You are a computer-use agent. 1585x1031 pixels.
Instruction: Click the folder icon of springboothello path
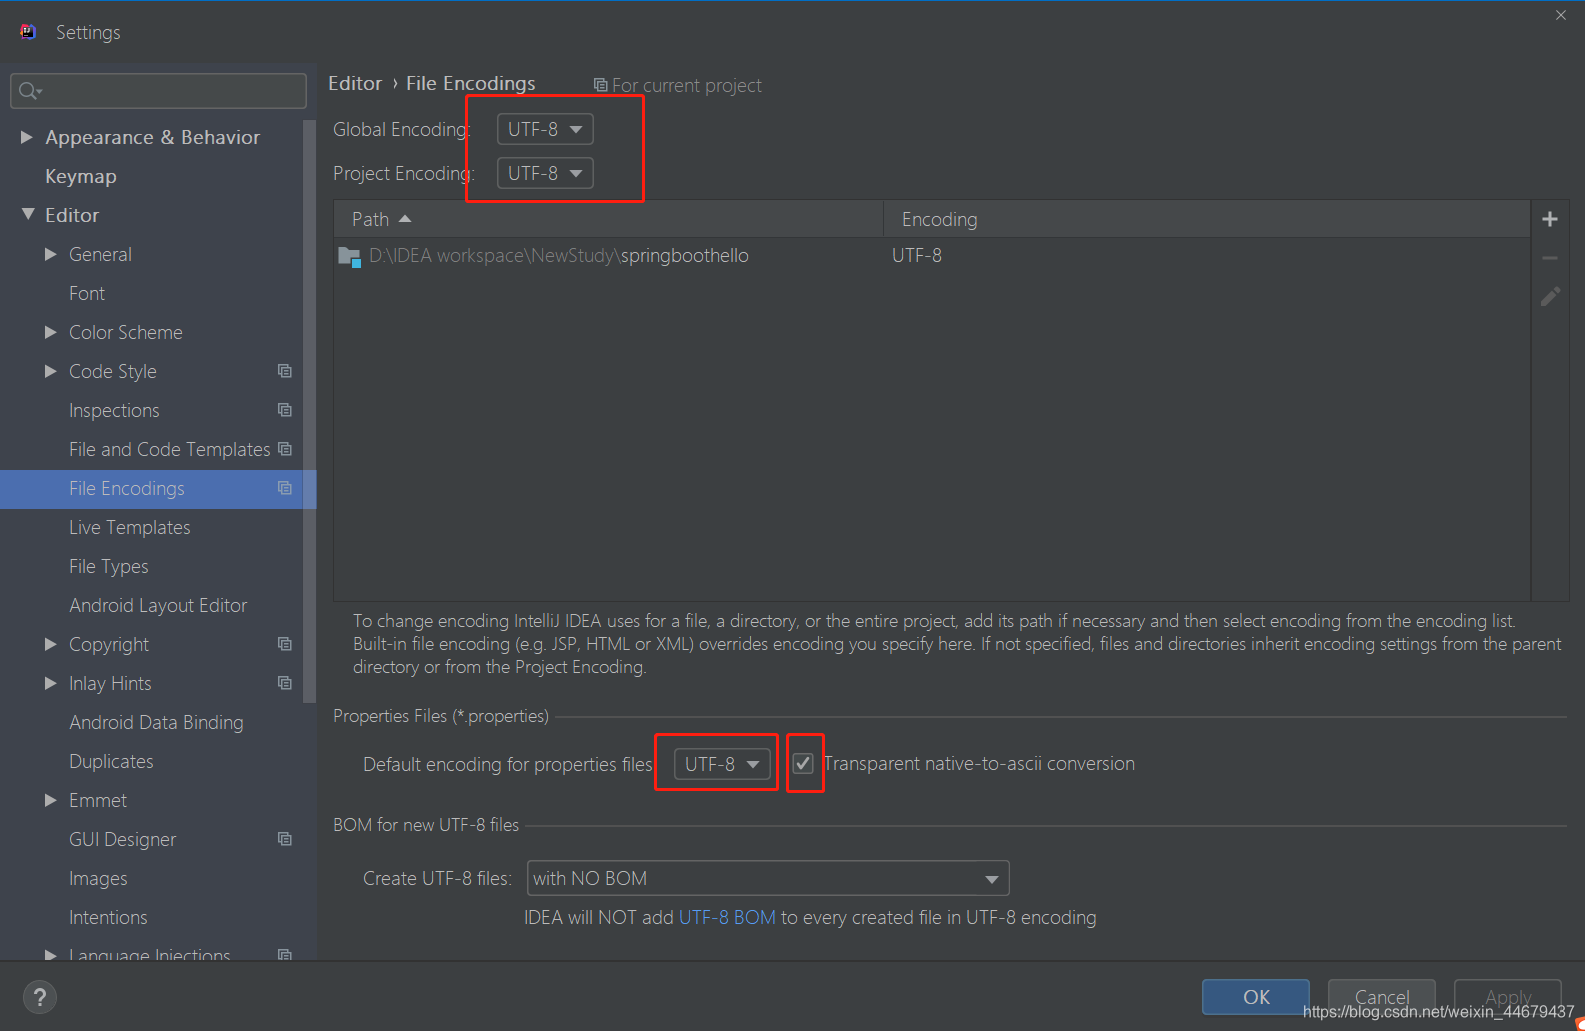(x=349, y=256)
